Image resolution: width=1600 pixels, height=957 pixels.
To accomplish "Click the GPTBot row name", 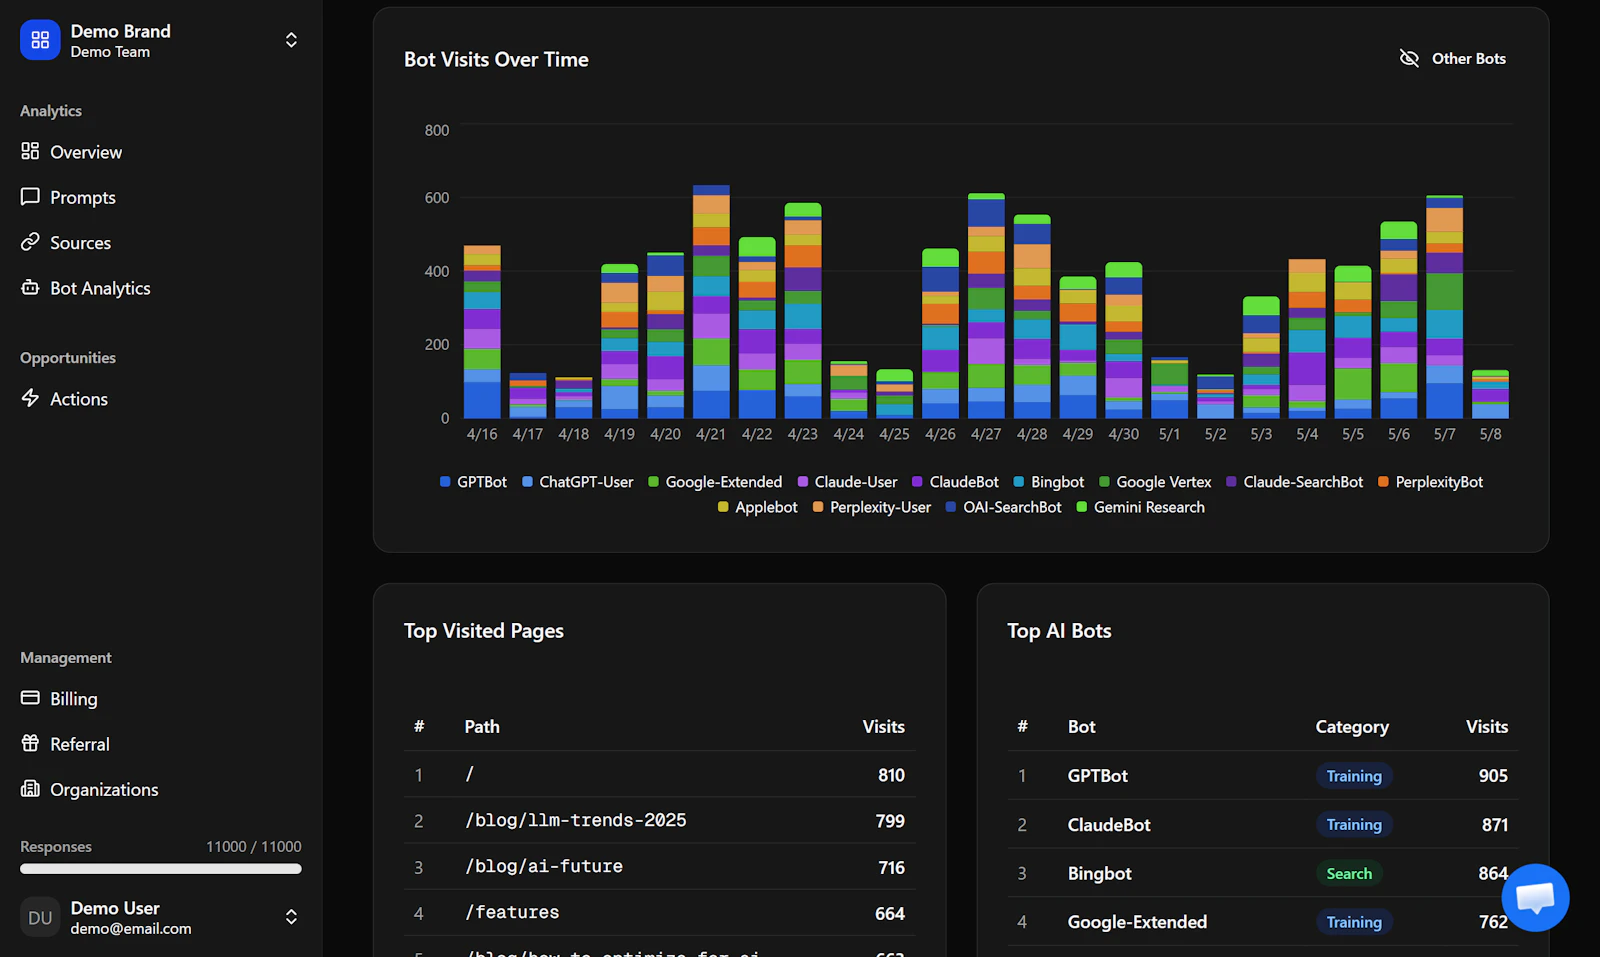I will pyautogui.click(x=1097, y=776).
